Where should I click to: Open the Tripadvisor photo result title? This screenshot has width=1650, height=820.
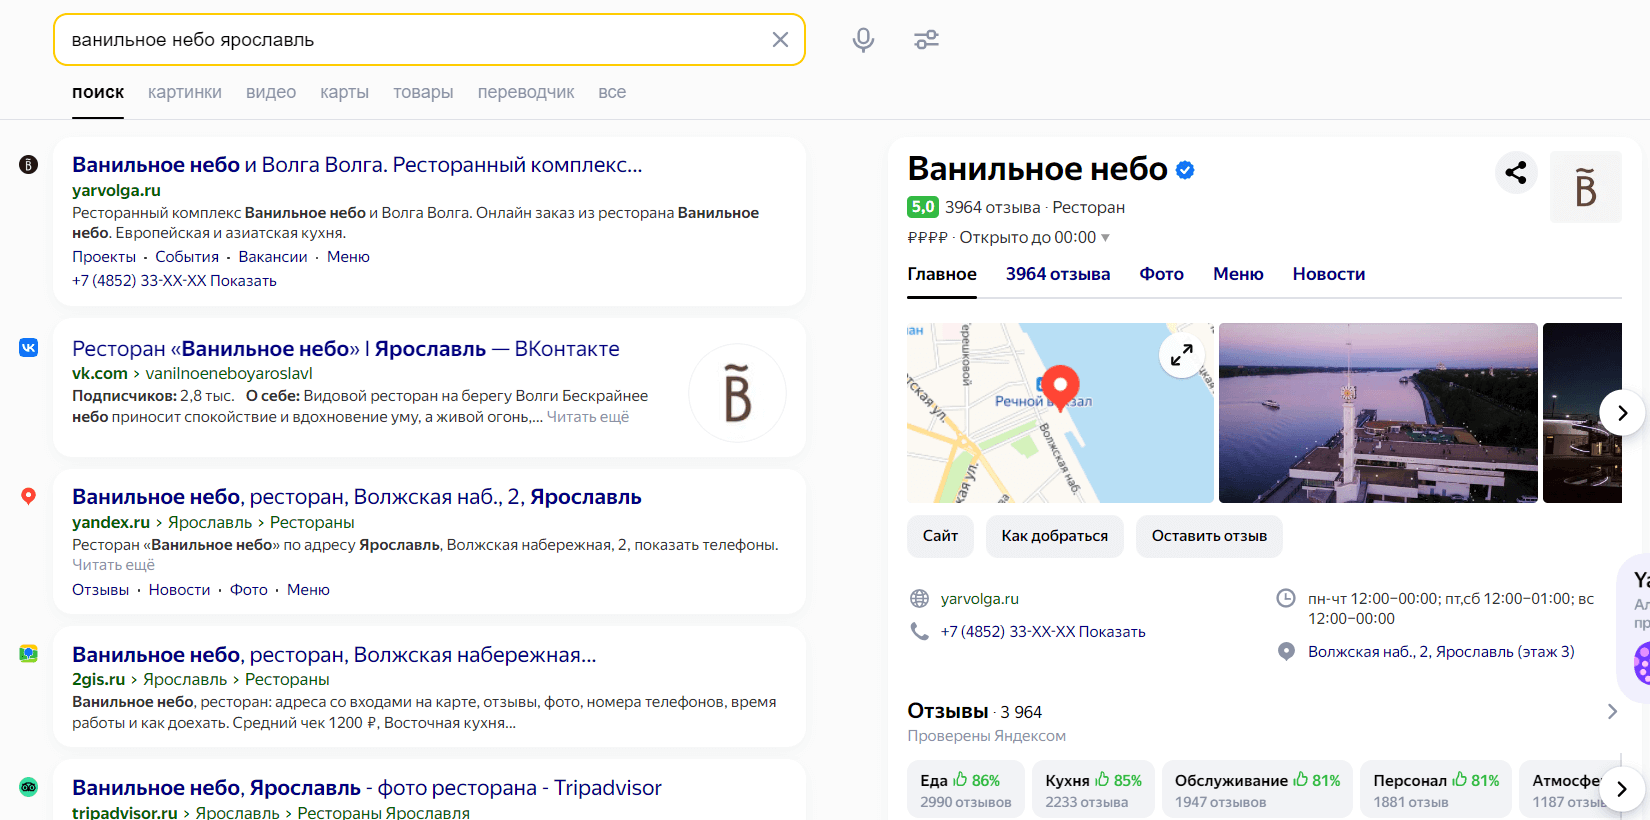click(367, 788)
